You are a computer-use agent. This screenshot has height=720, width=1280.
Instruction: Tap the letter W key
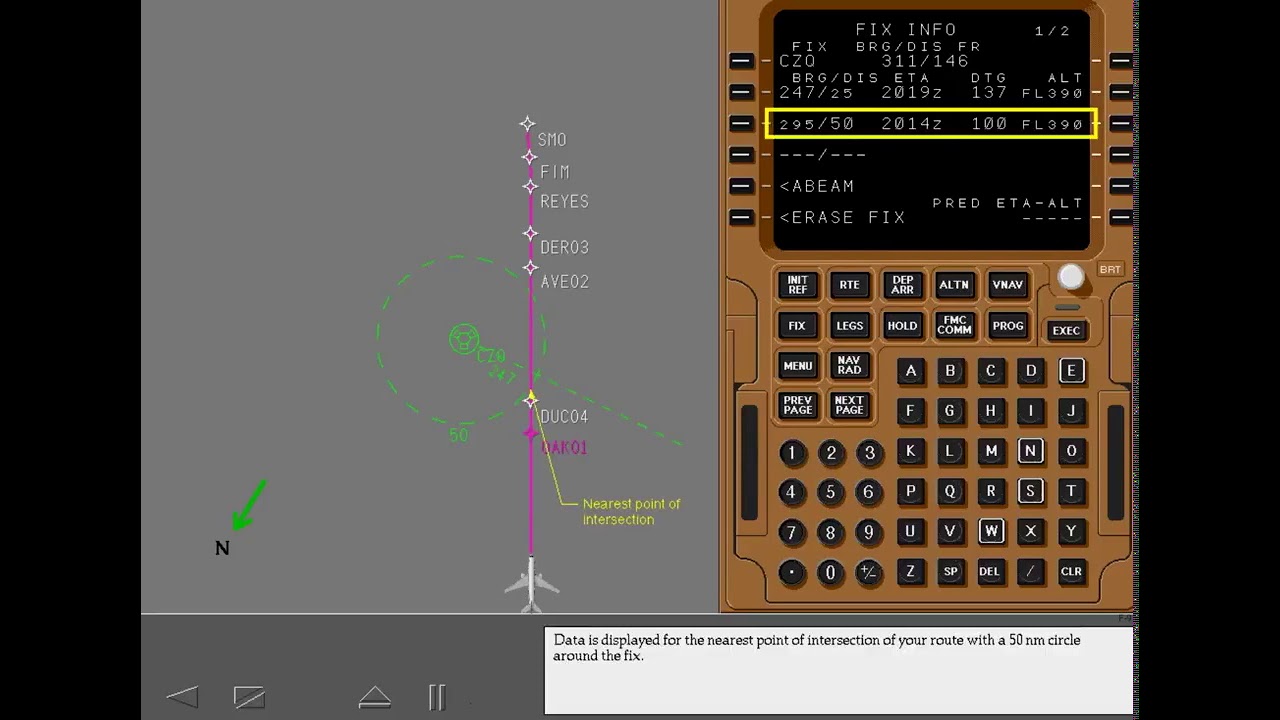click(990, 531)
